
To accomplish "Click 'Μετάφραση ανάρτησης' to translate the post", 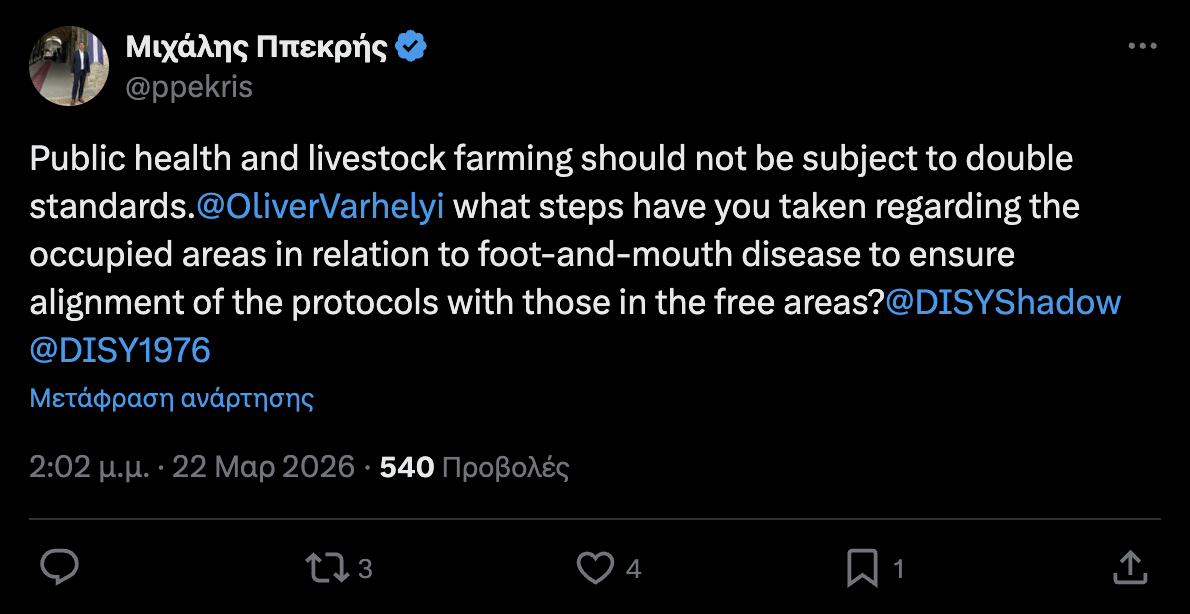I will click(x=172, y=399).
